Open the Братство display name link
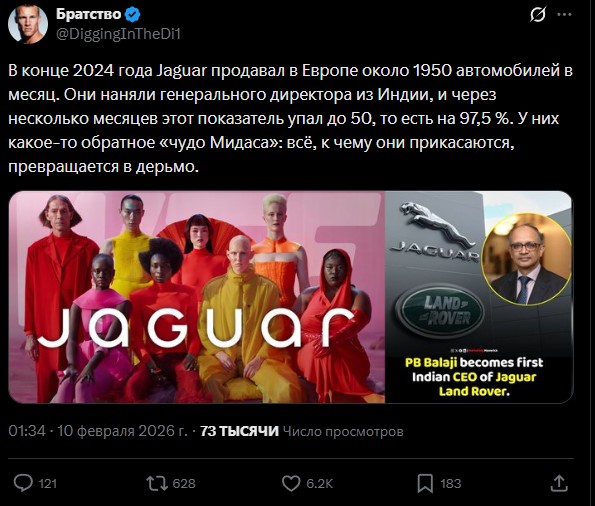595x506 pixels. point(88,14)
